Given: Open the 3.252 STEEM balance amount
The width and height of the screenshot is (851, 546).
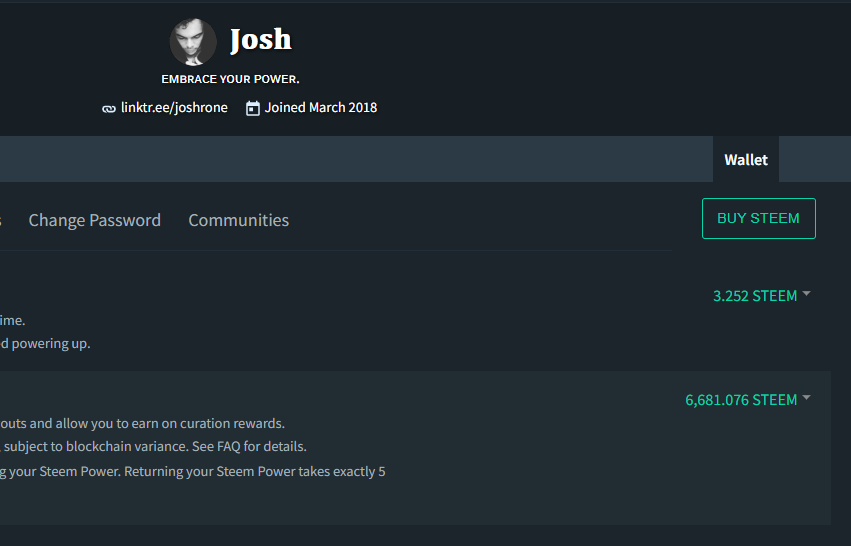Looking at the screenshot, I should click(755, 296).
